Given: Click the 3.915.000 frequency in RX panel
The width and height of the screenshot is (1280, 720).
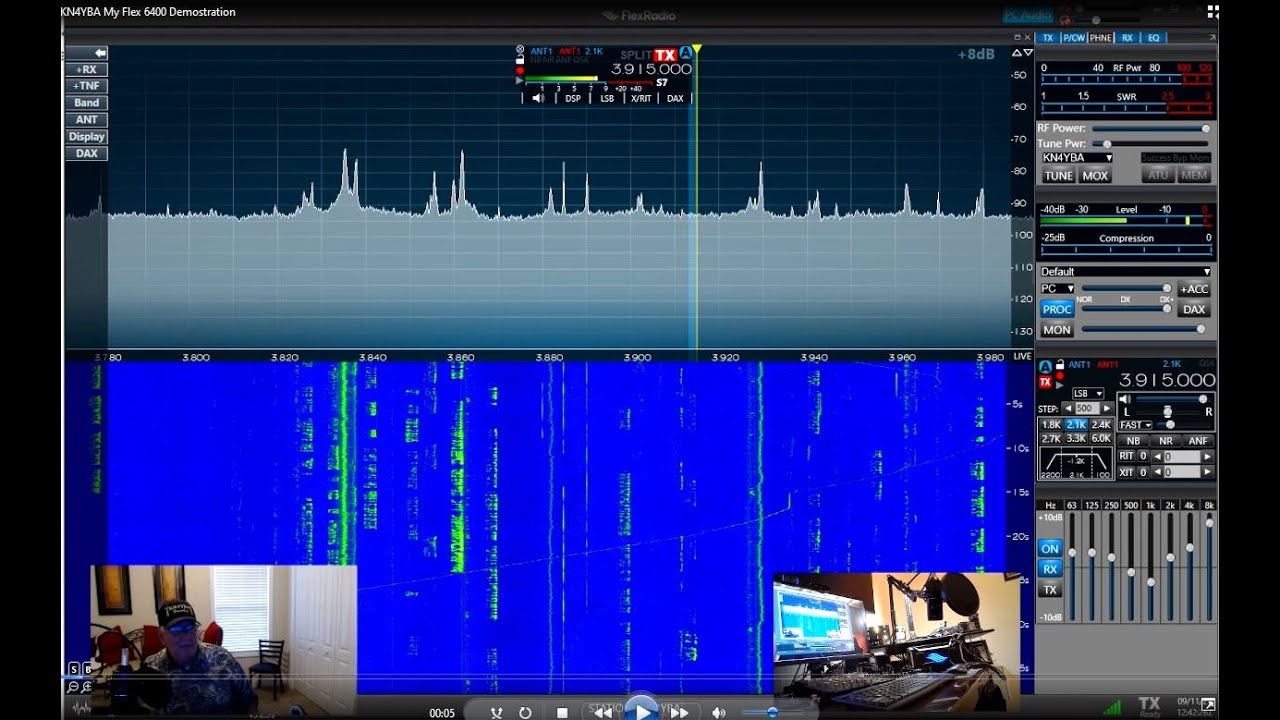Looking at the screenshot, I should (x=1167, y=380).
